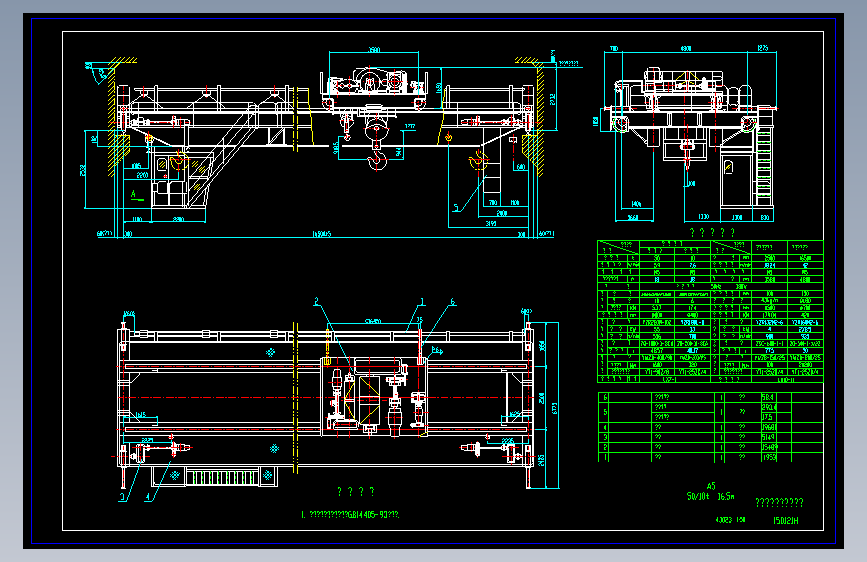Click callout number '6' above the plan view
Viewport: 867px width, 562px height.
[453, 301]
